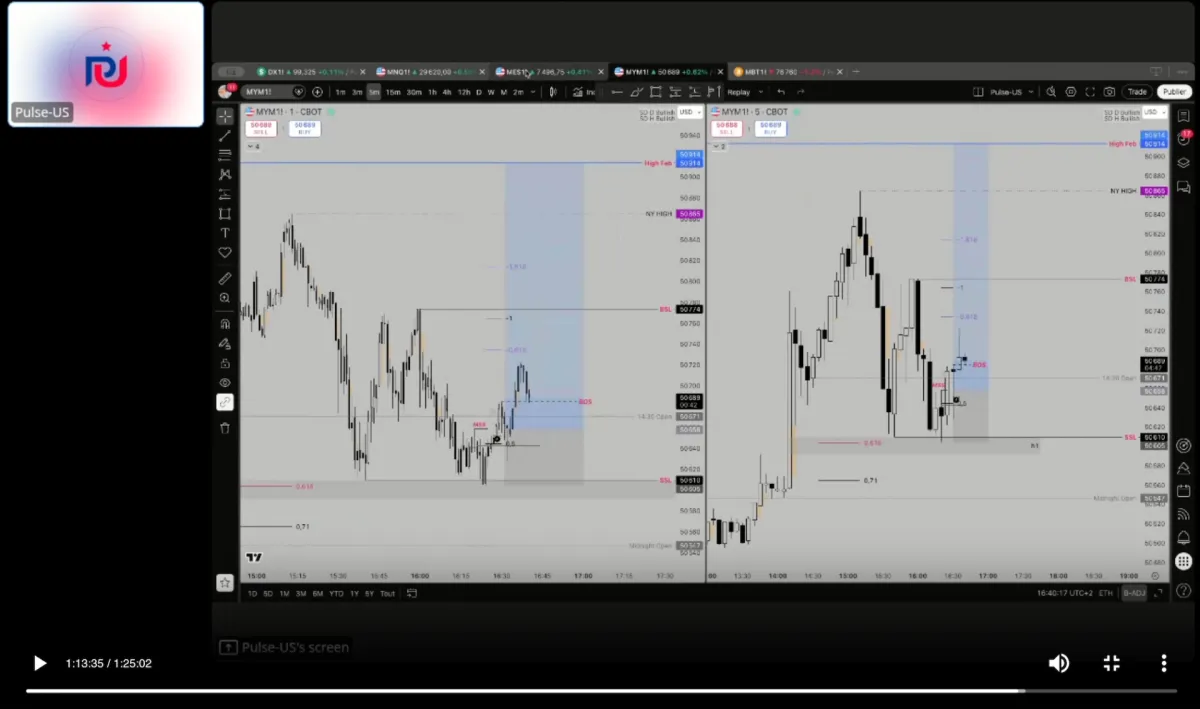
Task: Expand the Pulse-US layout dropdown
Action: [x=1031, y=92]
